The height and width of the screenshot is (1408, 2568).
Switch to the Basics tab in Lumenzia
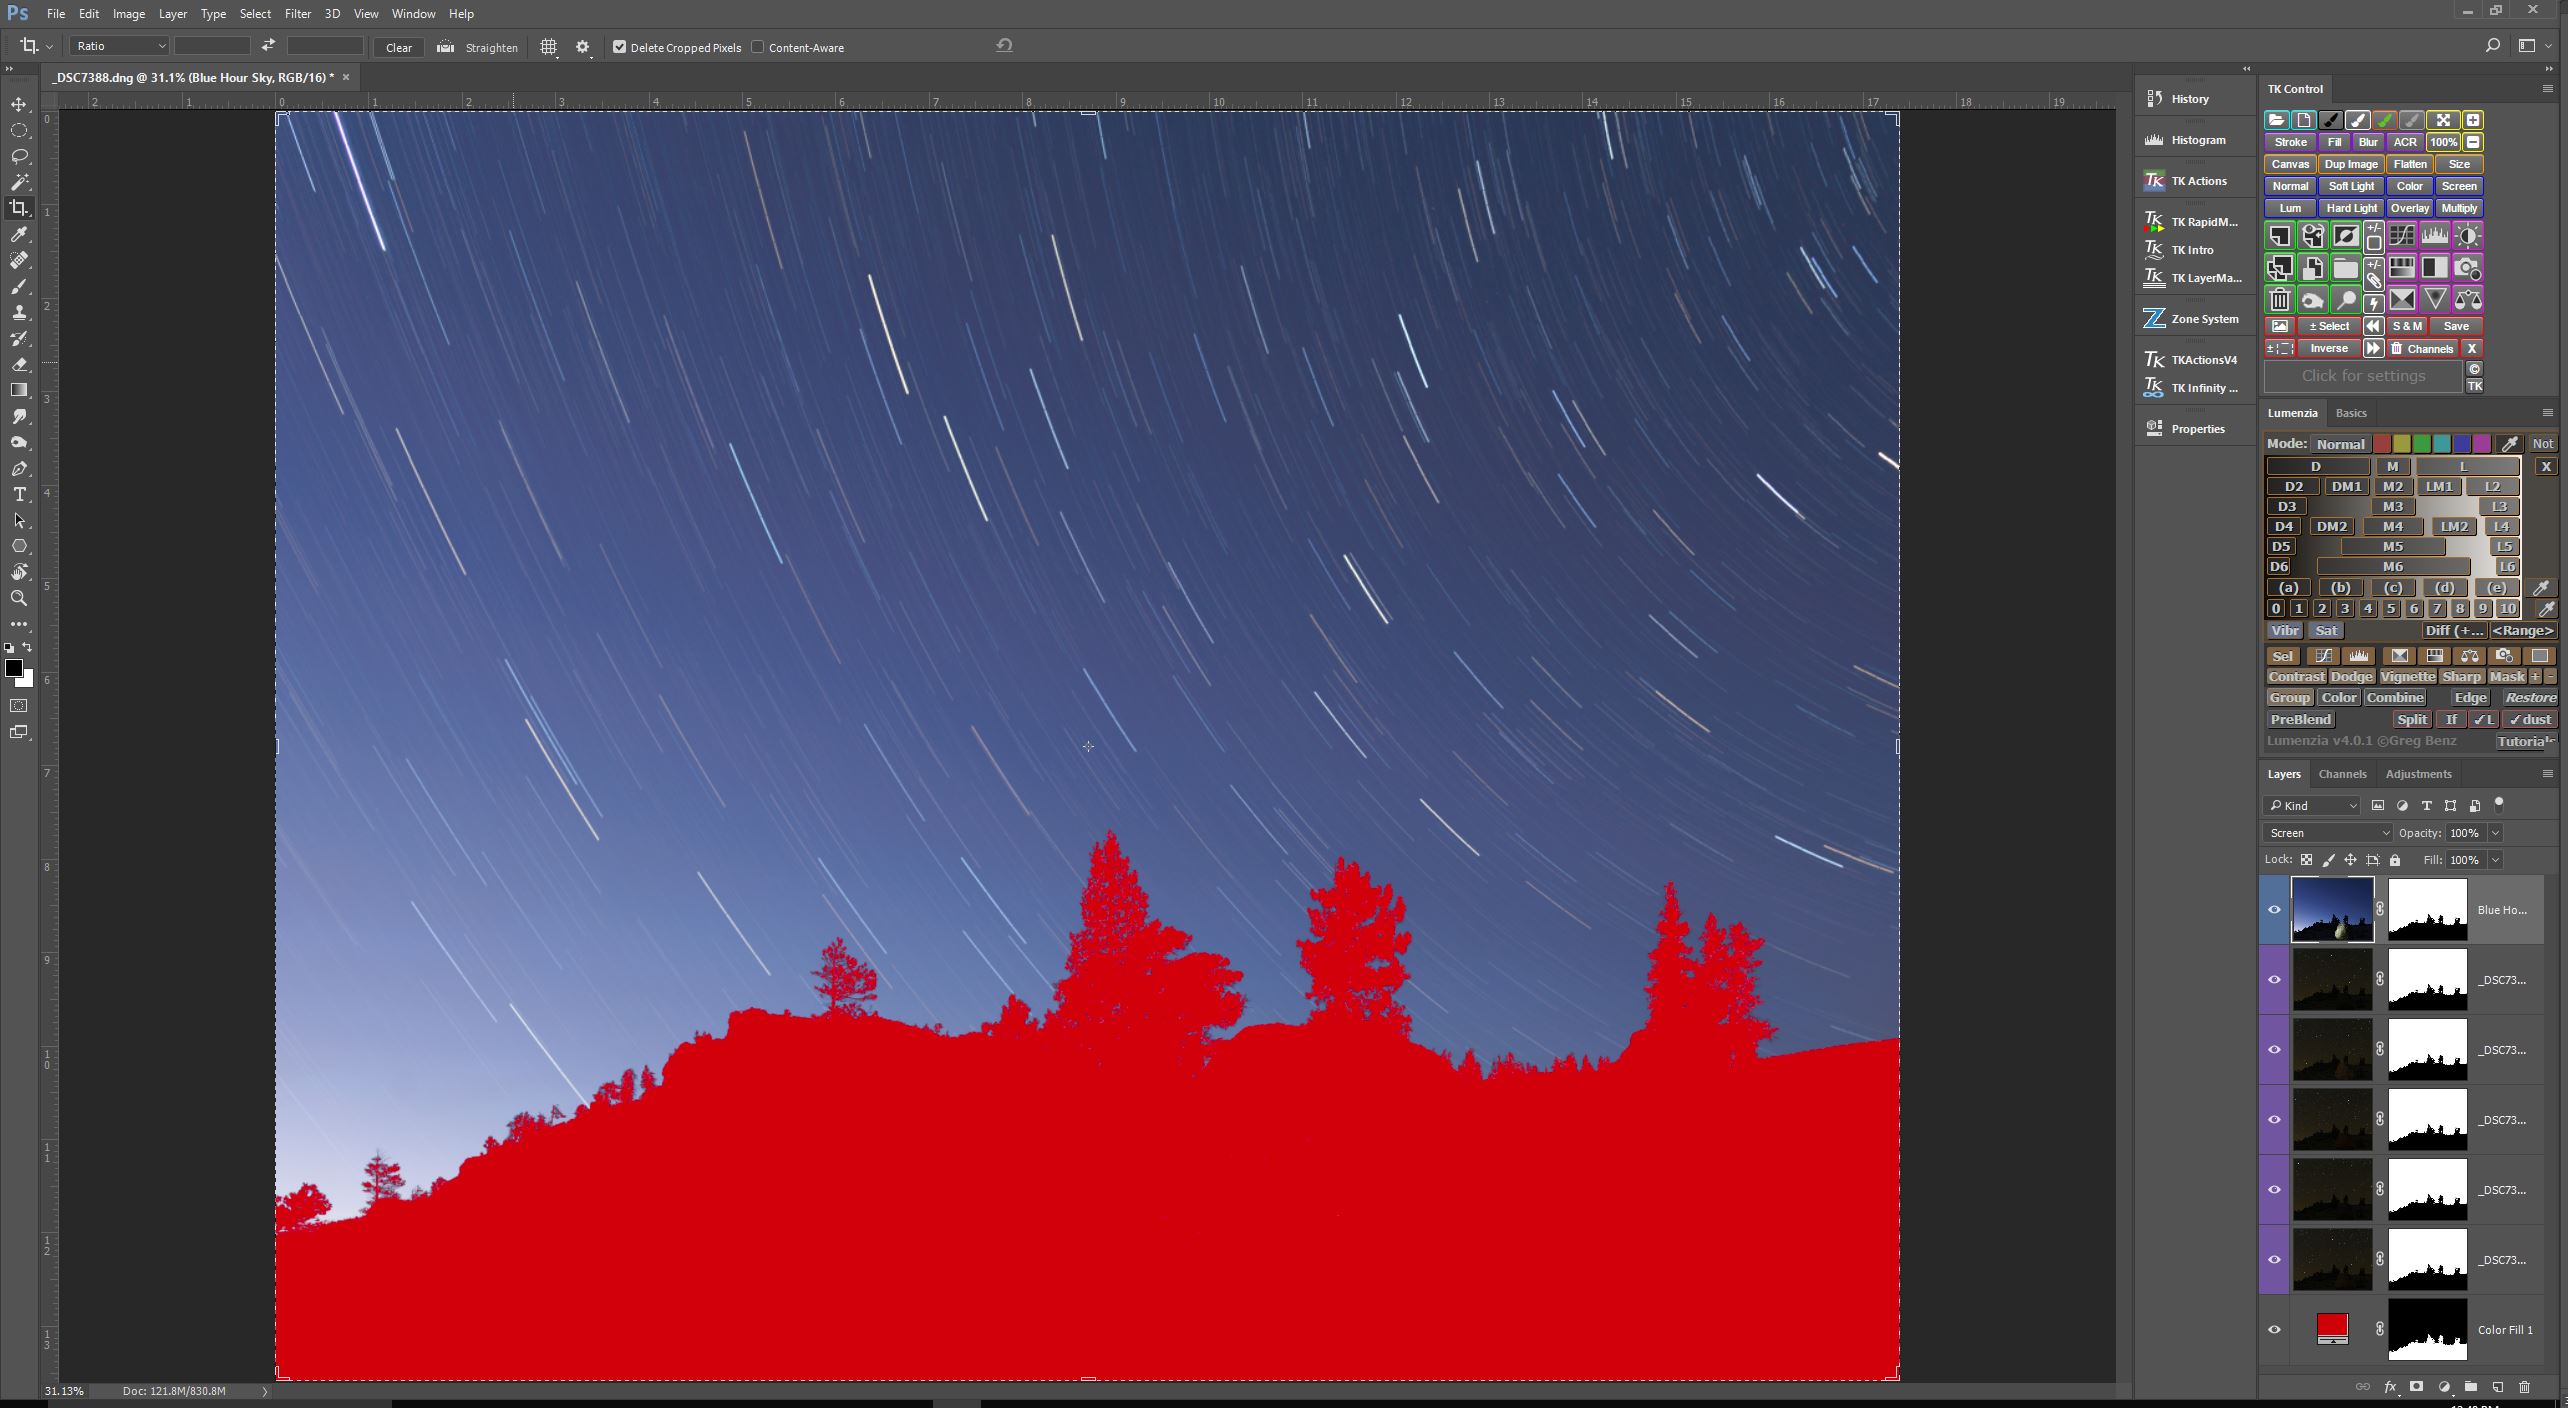click(x=2351, y=413)
